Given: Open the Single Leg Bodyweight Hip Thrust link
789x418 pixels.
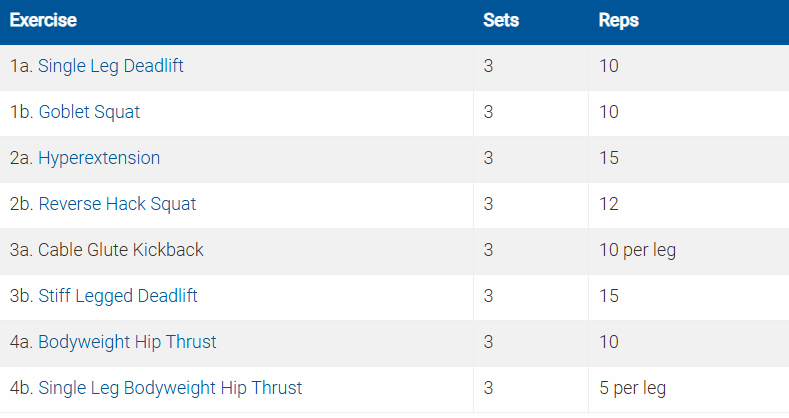Looking at the screenshot, I should click(170, 388).
